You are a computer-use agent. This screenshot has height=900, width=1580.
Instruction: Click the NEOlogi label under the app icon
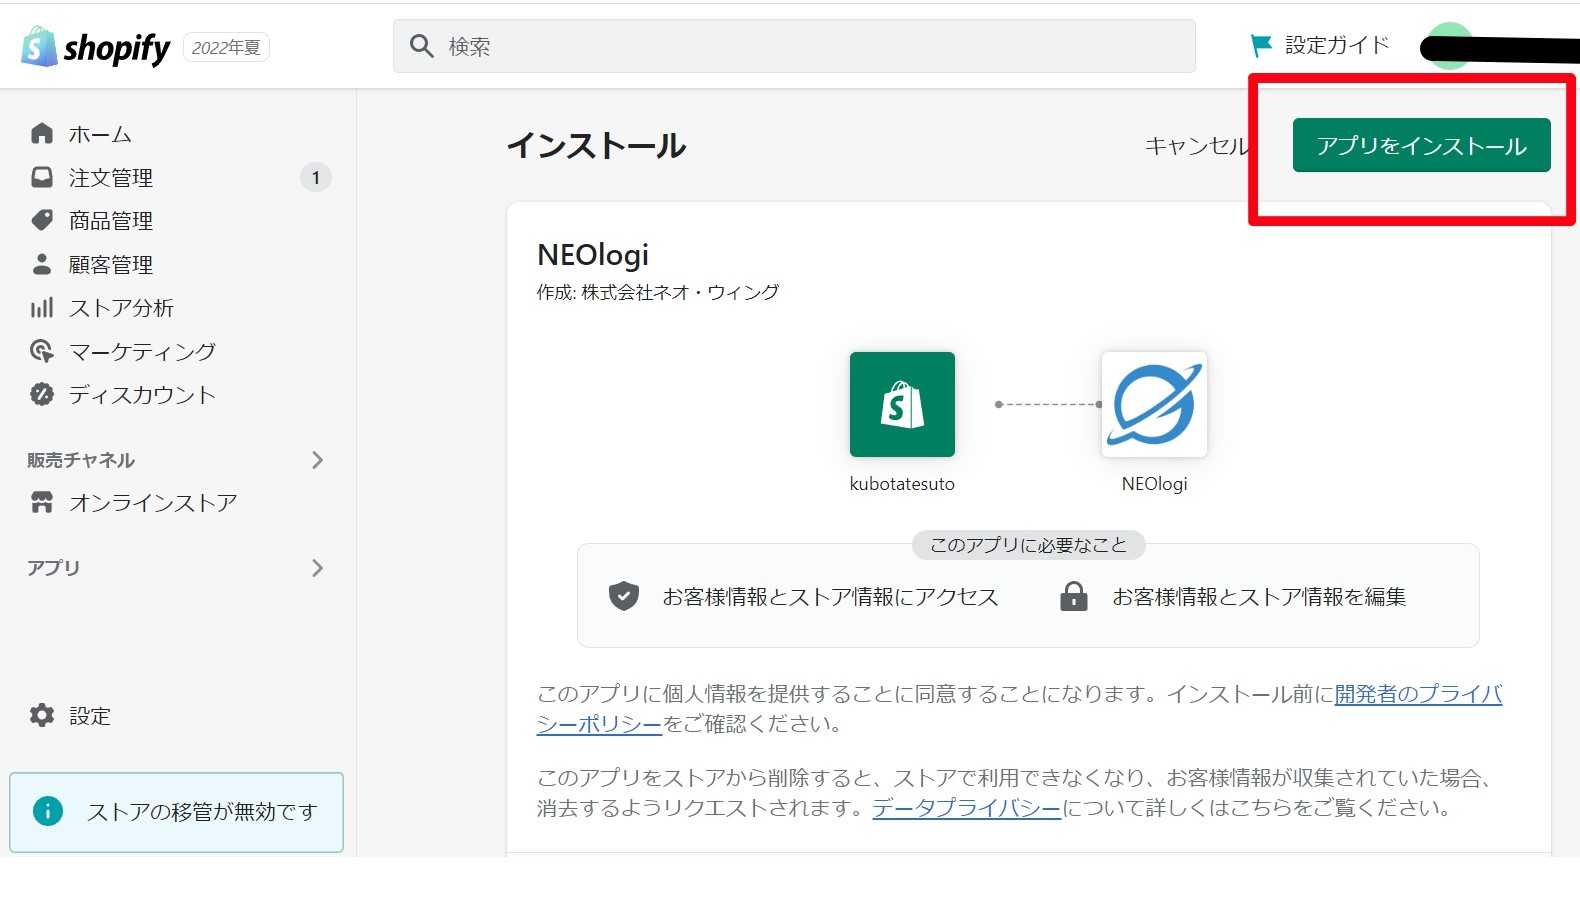click(x=1155, y=484)
